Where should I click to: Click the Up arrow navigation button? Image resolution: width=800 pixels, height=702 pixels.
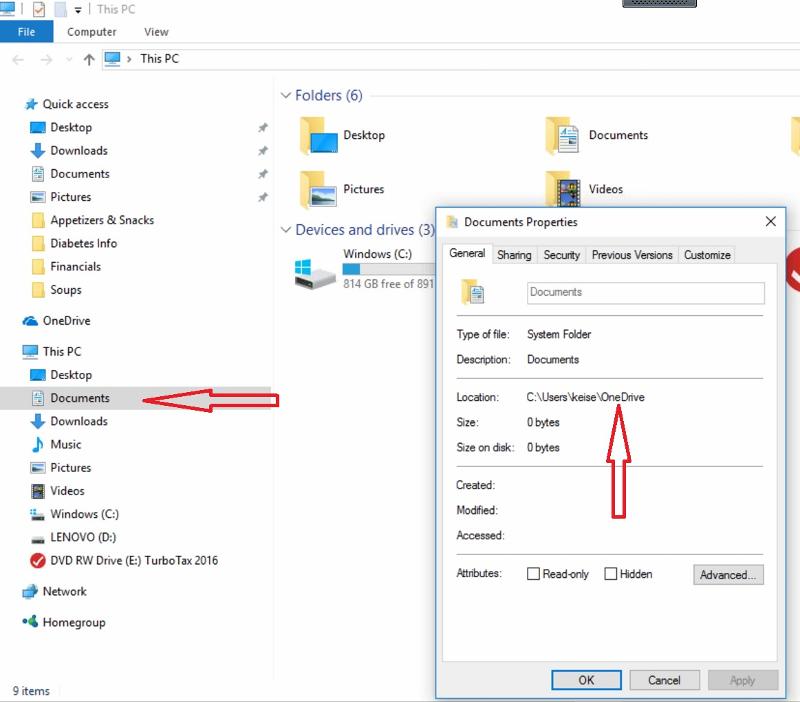coord(89,59)
